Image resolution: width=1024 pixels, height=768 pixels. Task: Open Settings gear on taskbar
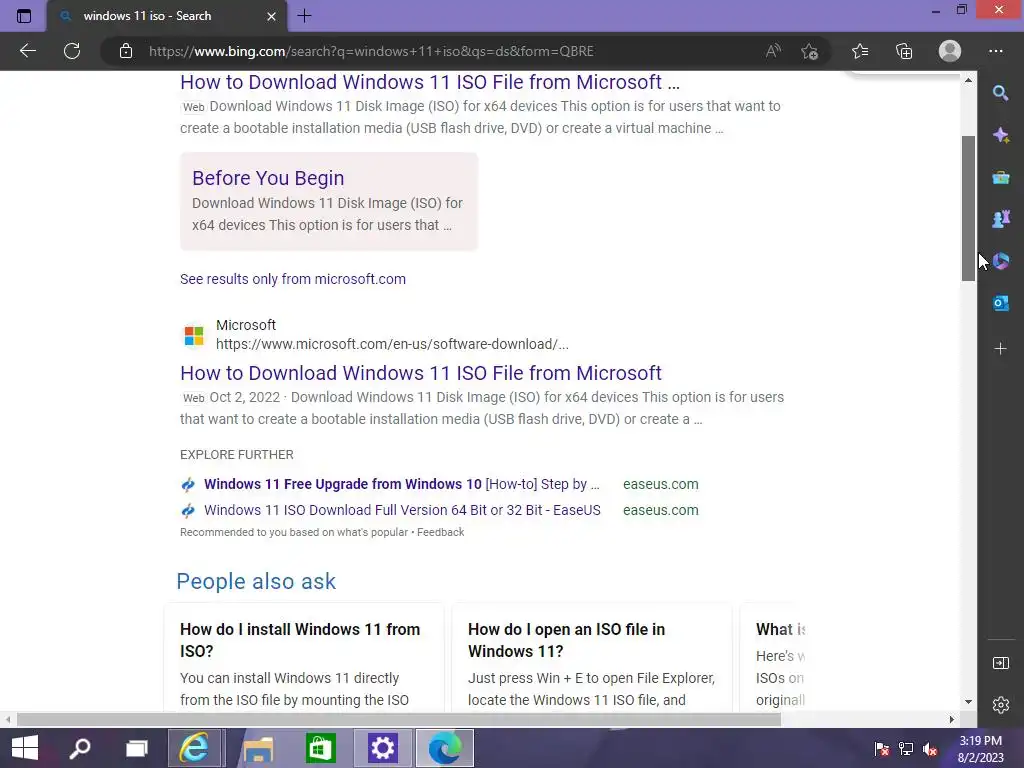382,748
